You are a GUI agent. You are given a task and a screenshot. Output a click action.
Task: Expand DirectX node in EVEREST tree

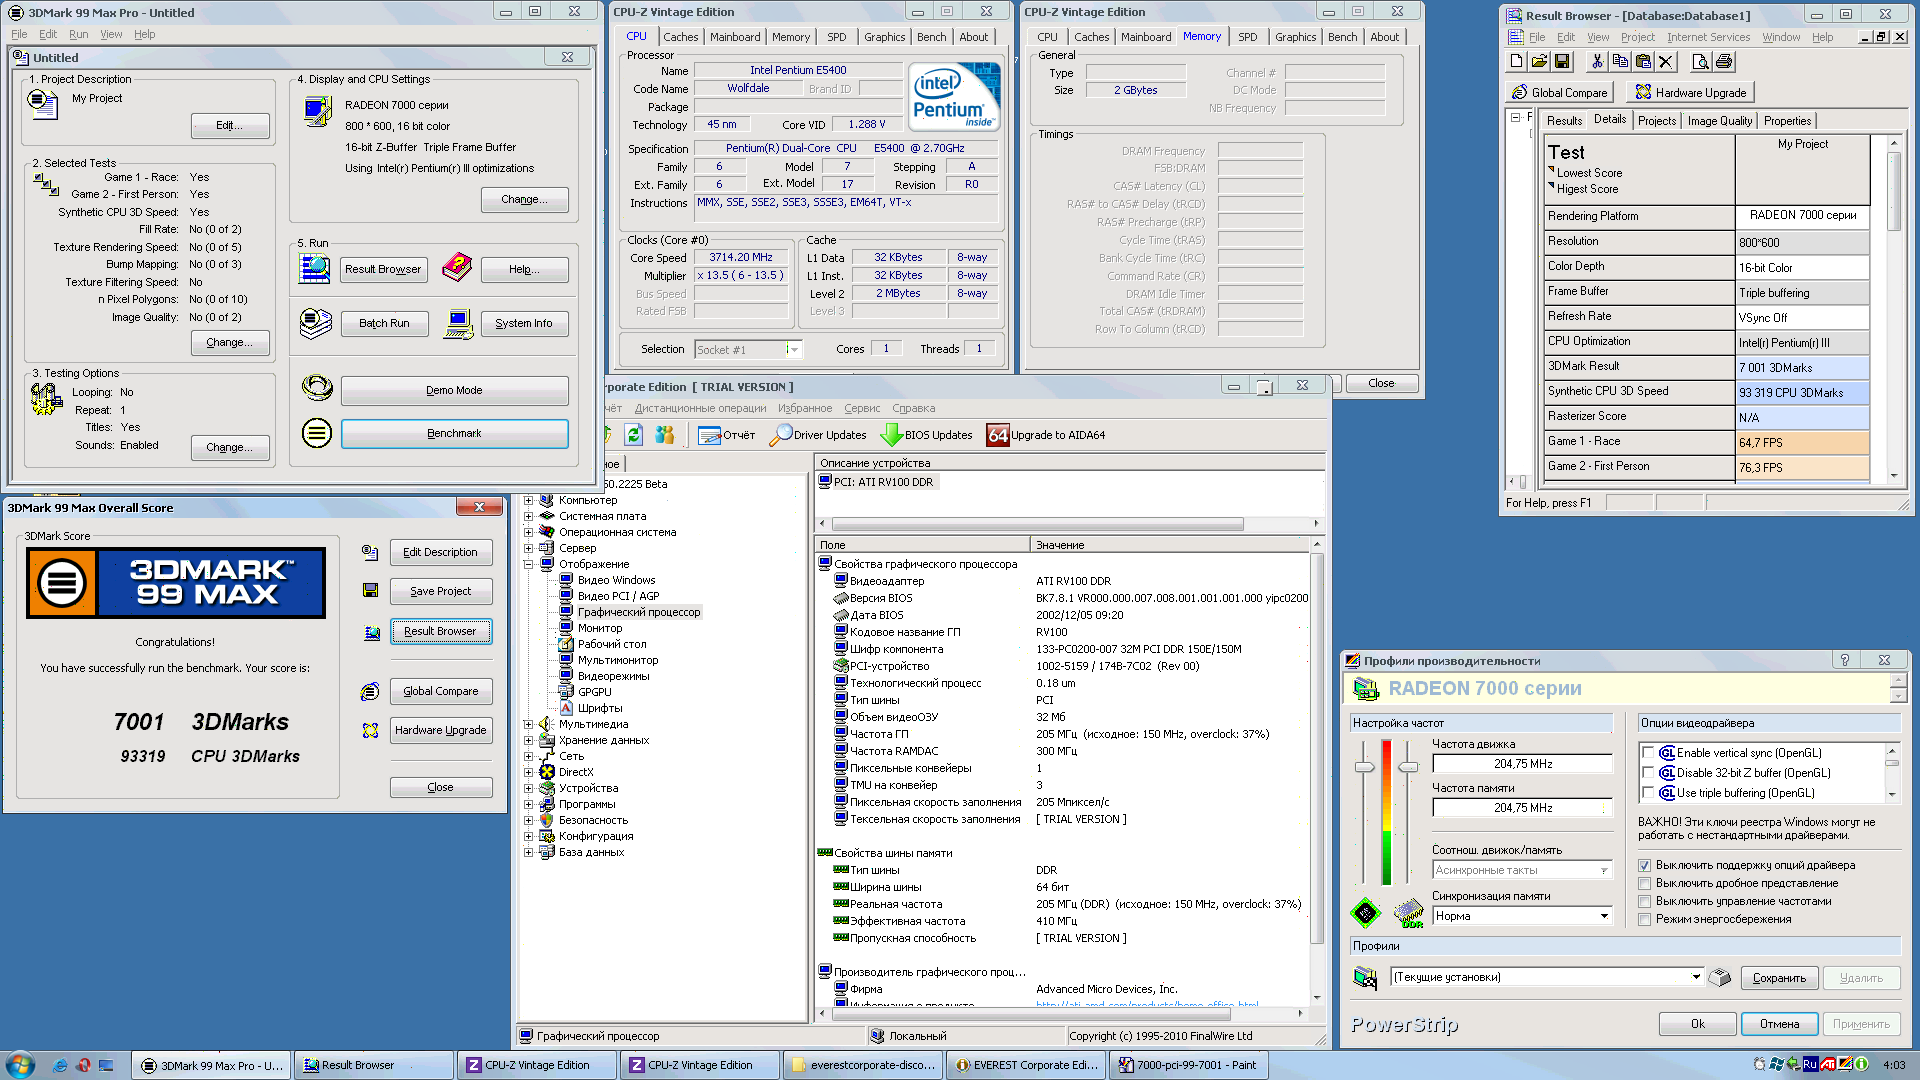coord(529,772)
